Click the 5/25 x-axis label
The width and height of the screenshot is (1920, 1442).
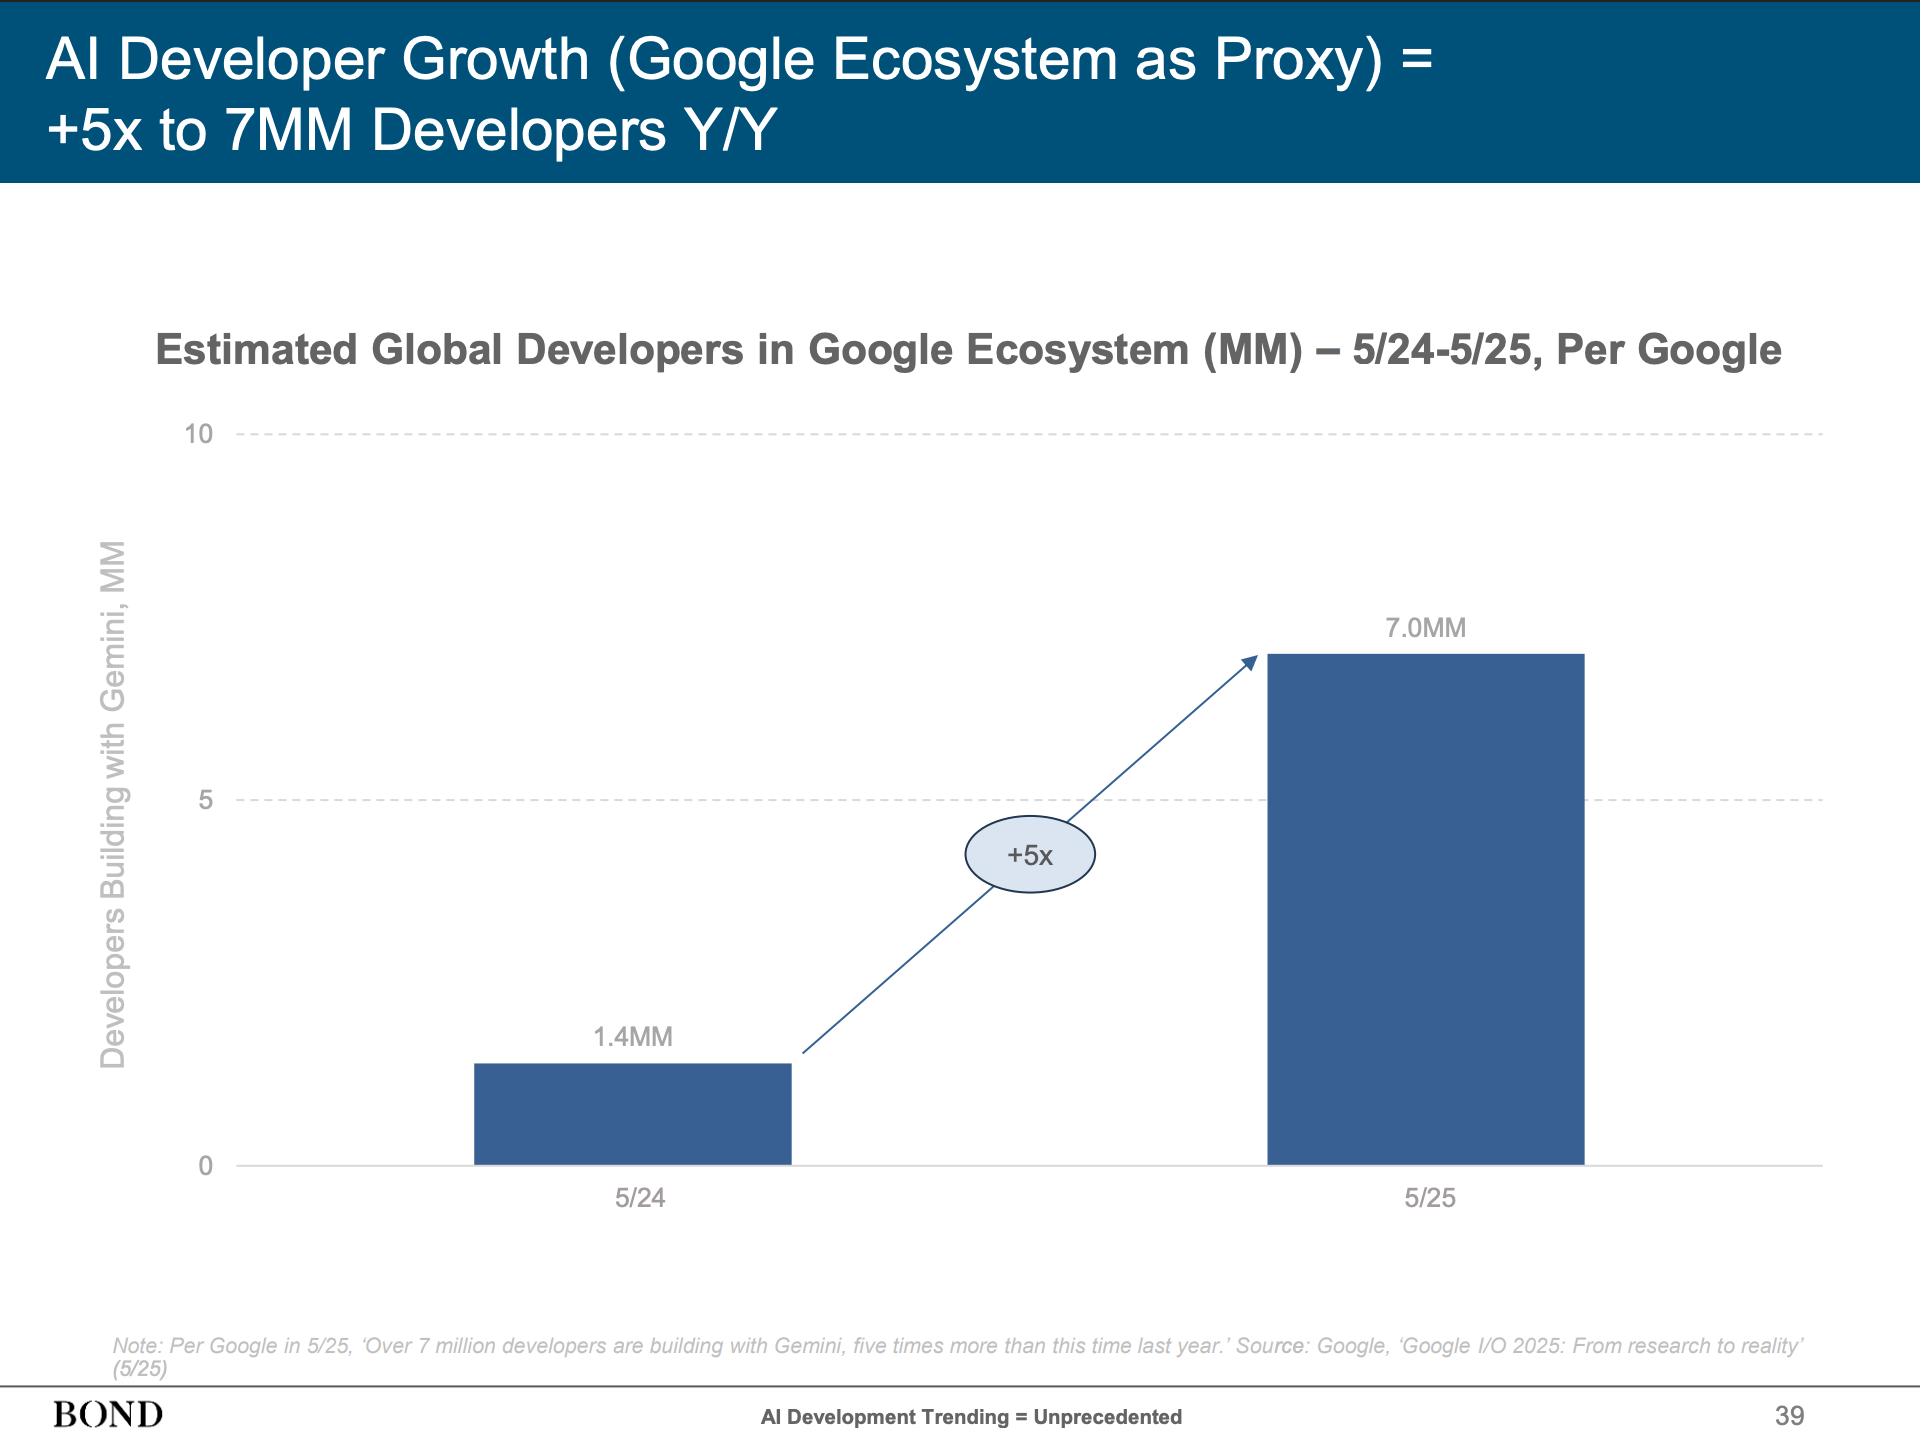pyautogui.click(x=1429, y=1198)
